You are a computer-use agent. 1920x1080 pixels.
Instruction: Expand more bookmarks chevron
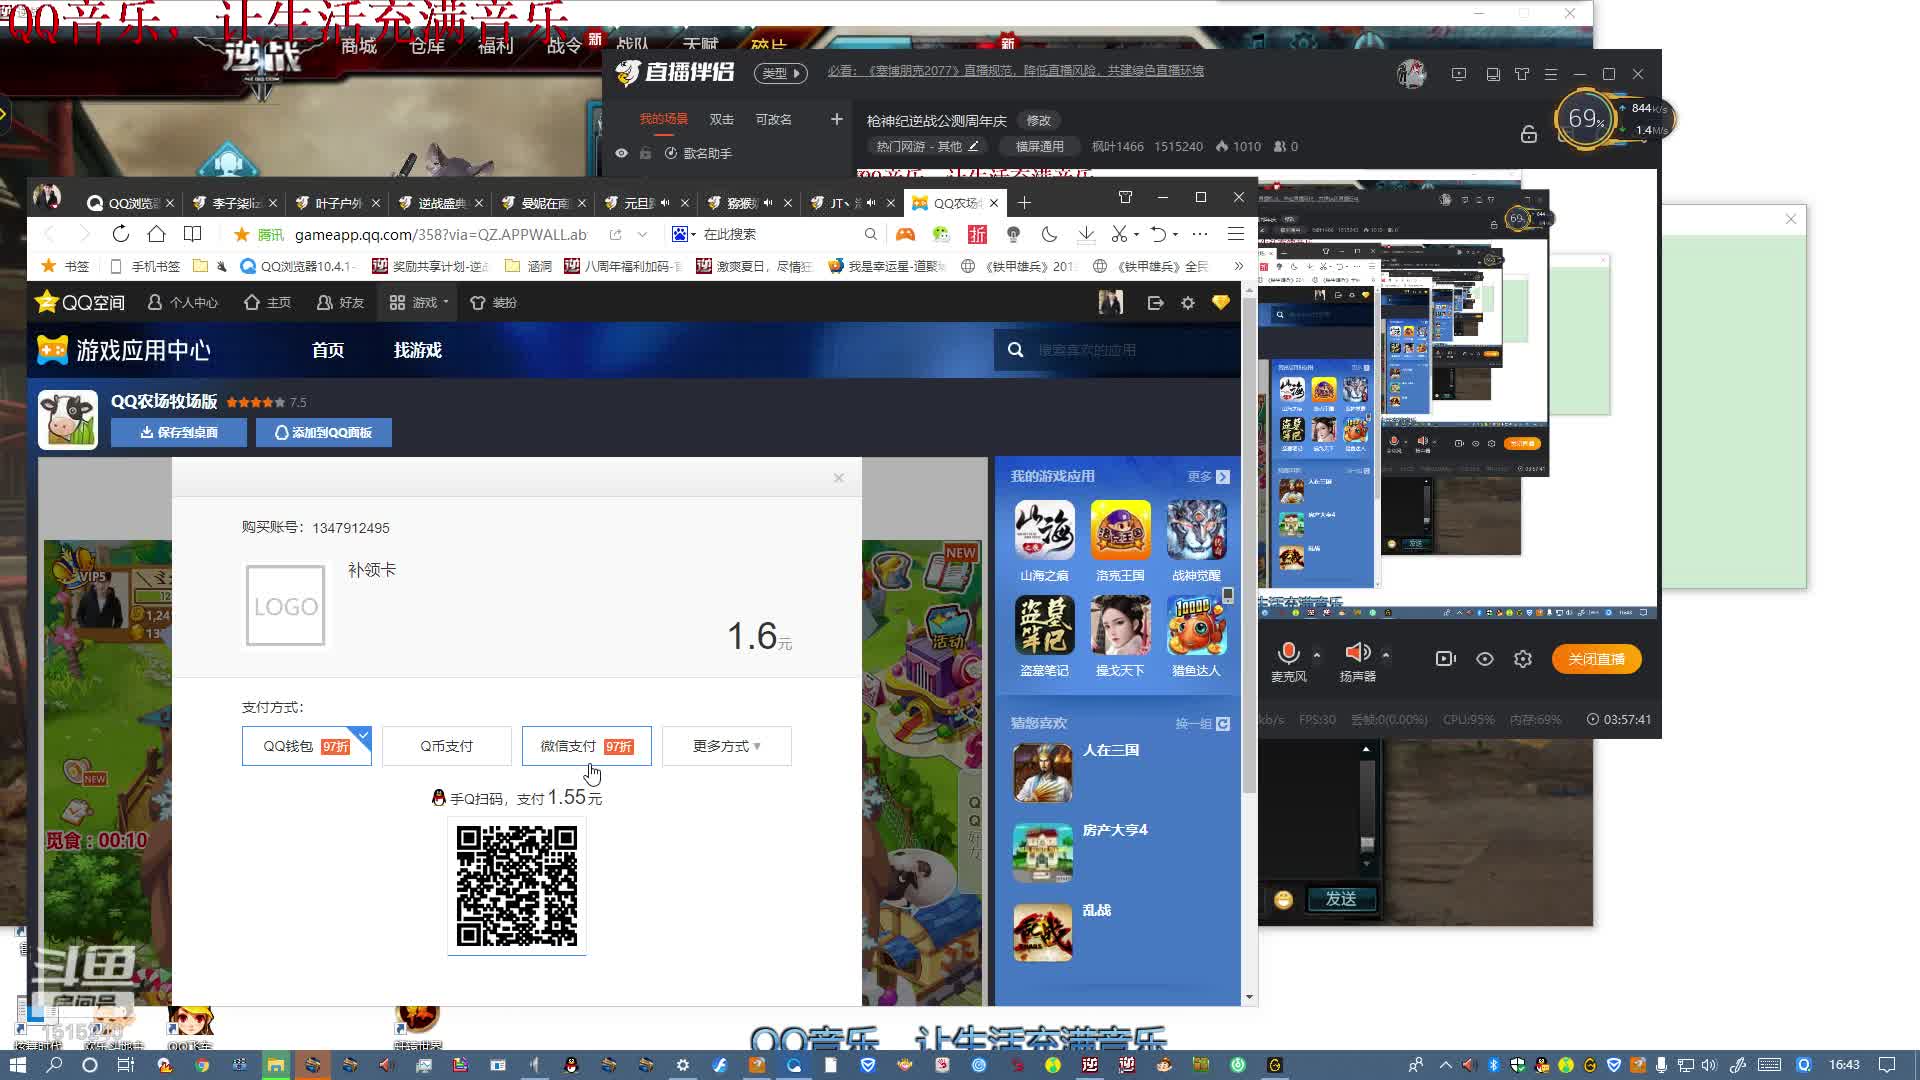click(1239, 266)
